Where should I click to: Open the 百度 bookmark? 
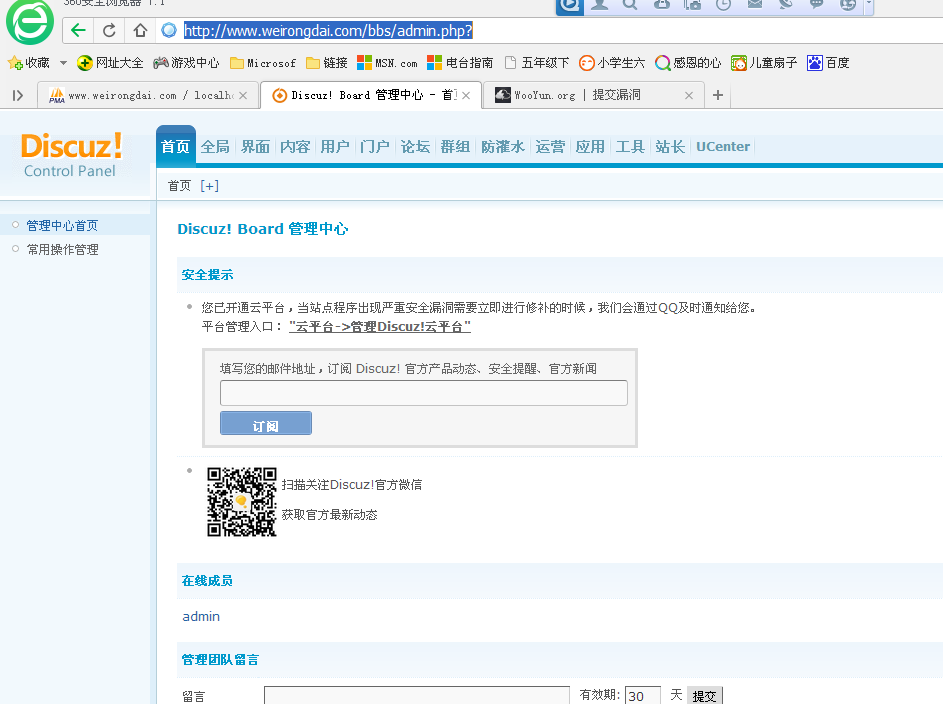click(x=828, y=63)
